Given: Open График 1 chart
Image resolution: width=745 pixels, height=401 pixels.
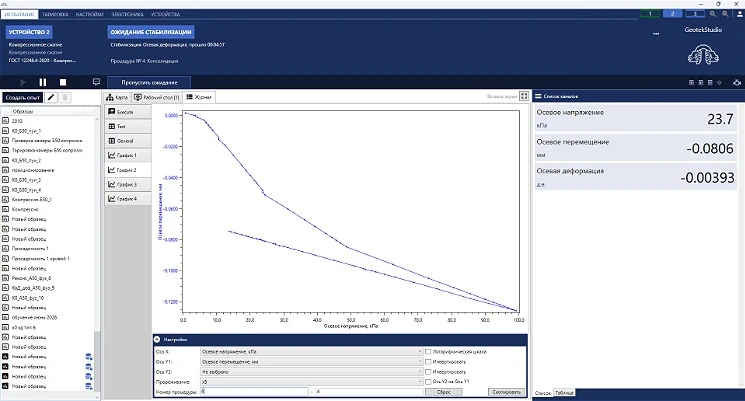Looking at the screenshot, I should click(x=128, y=155).
